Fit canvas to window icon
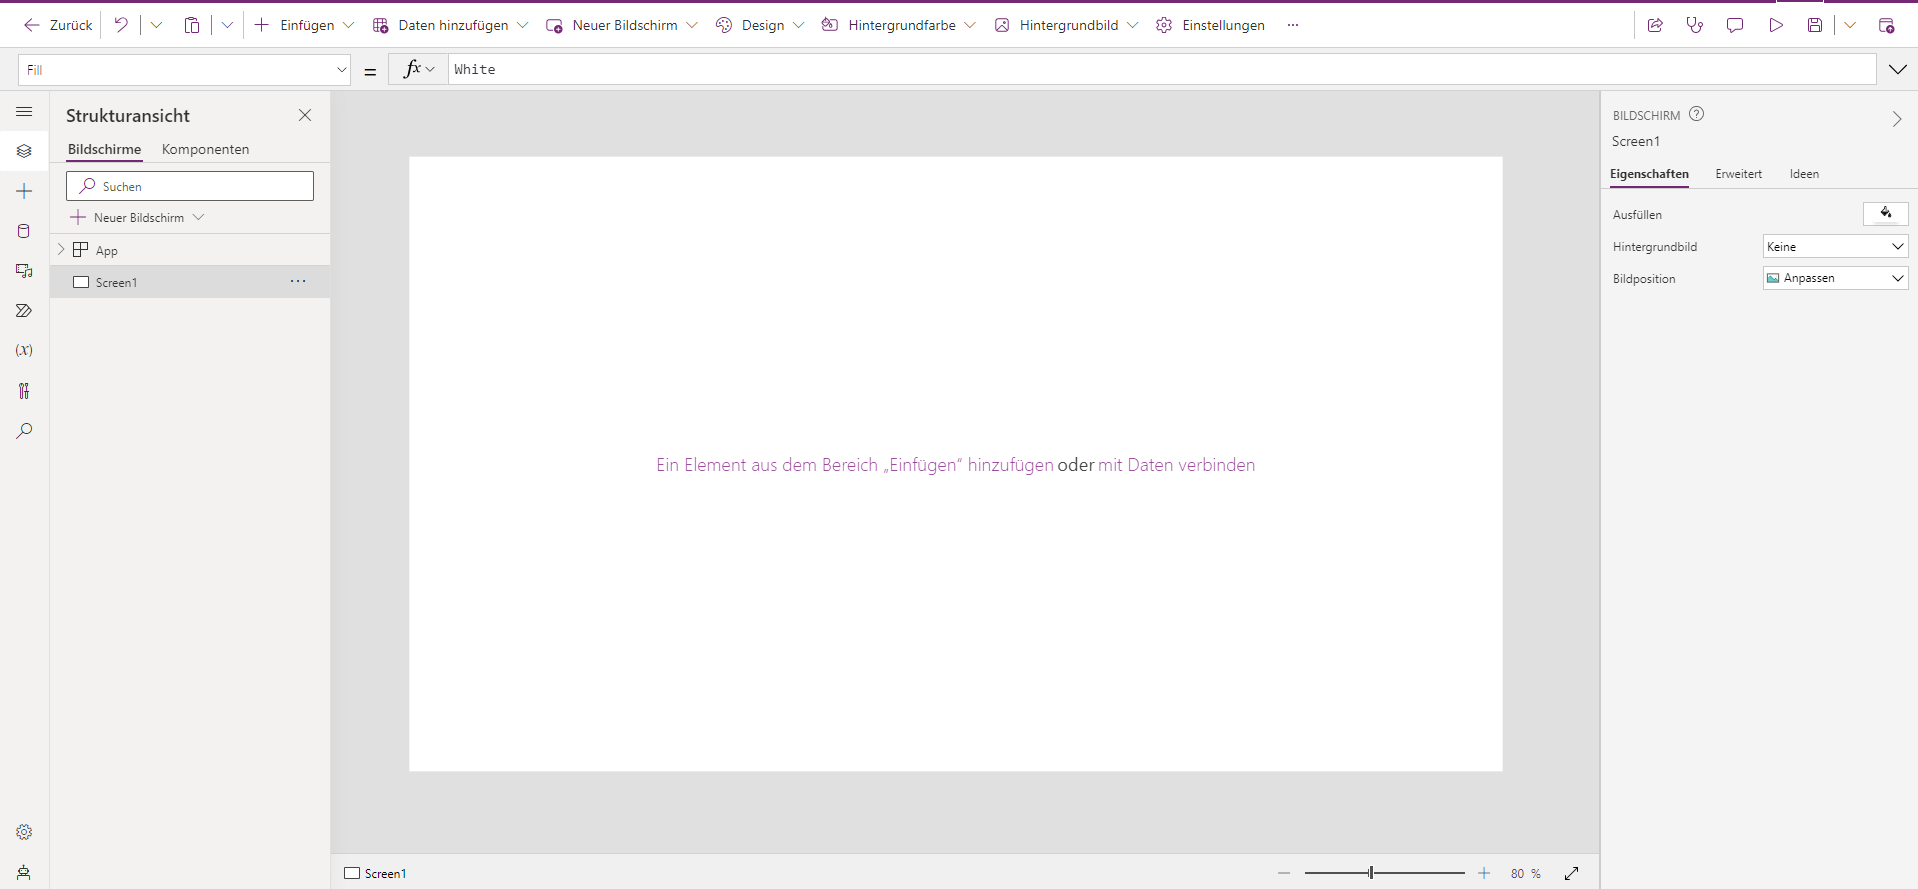The image size is (1918, 889). [1572, 873]
